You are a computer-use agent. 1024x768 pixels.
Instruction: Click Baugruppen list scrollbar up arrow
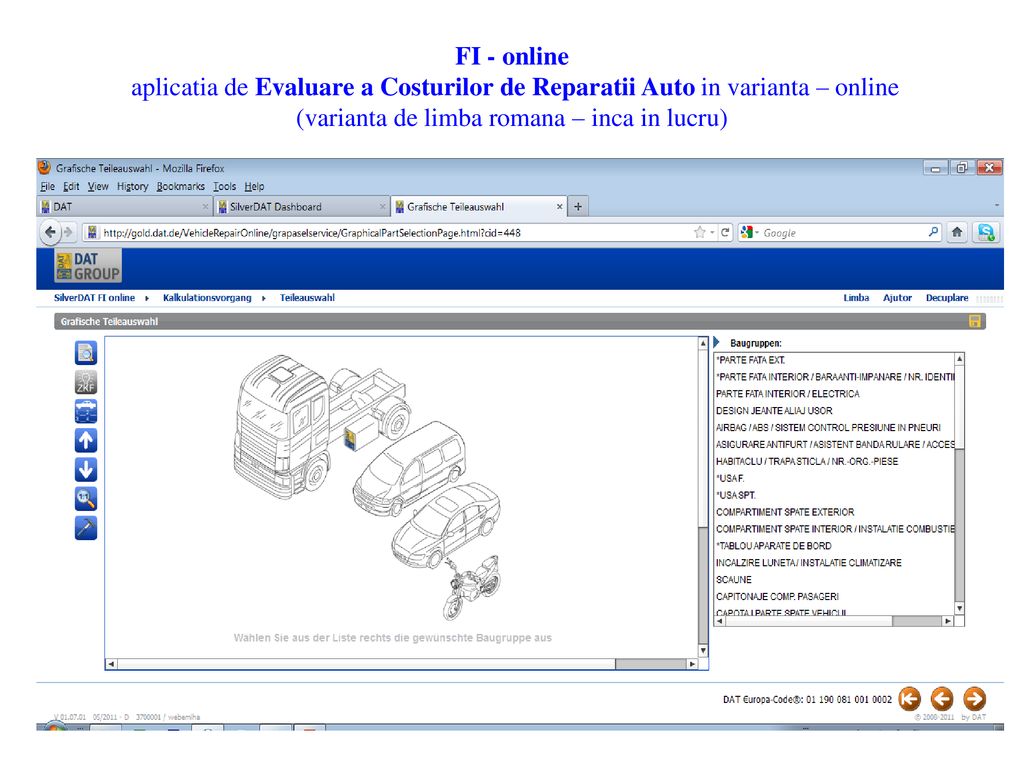(959, 359)
